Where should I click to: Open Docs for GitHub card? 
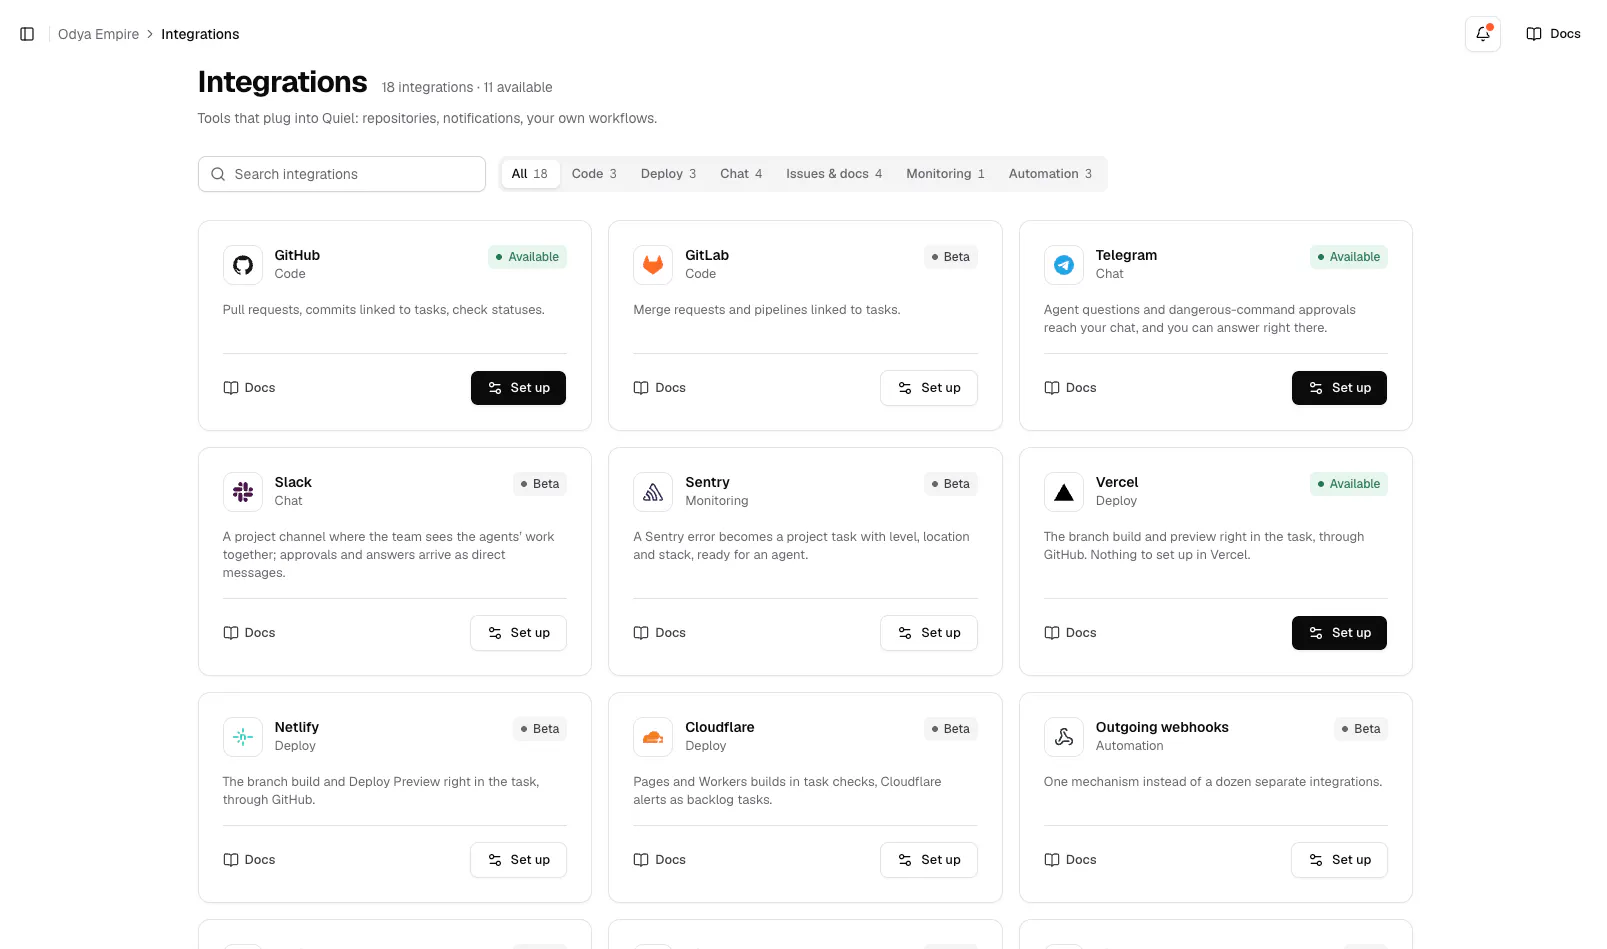(x=249, y=388)
